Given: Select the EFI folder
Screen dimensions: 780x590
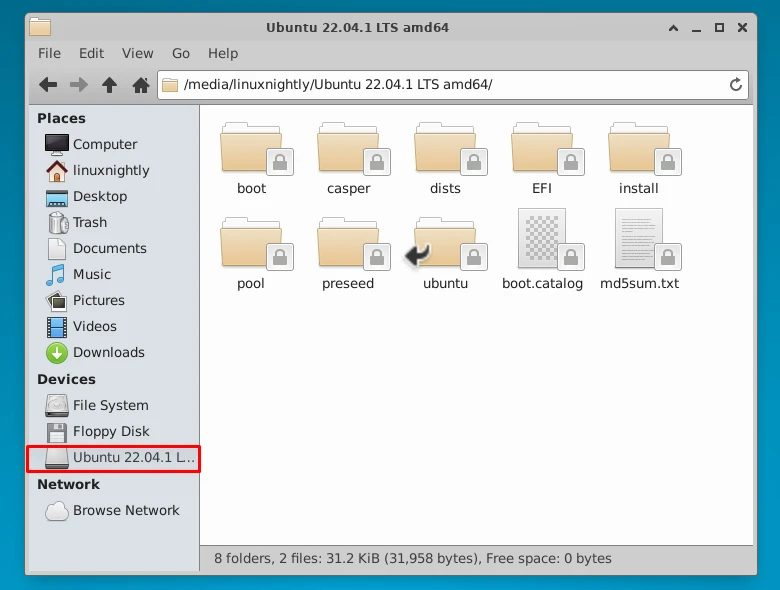Looking at the screenshot, I should (547, 158).
